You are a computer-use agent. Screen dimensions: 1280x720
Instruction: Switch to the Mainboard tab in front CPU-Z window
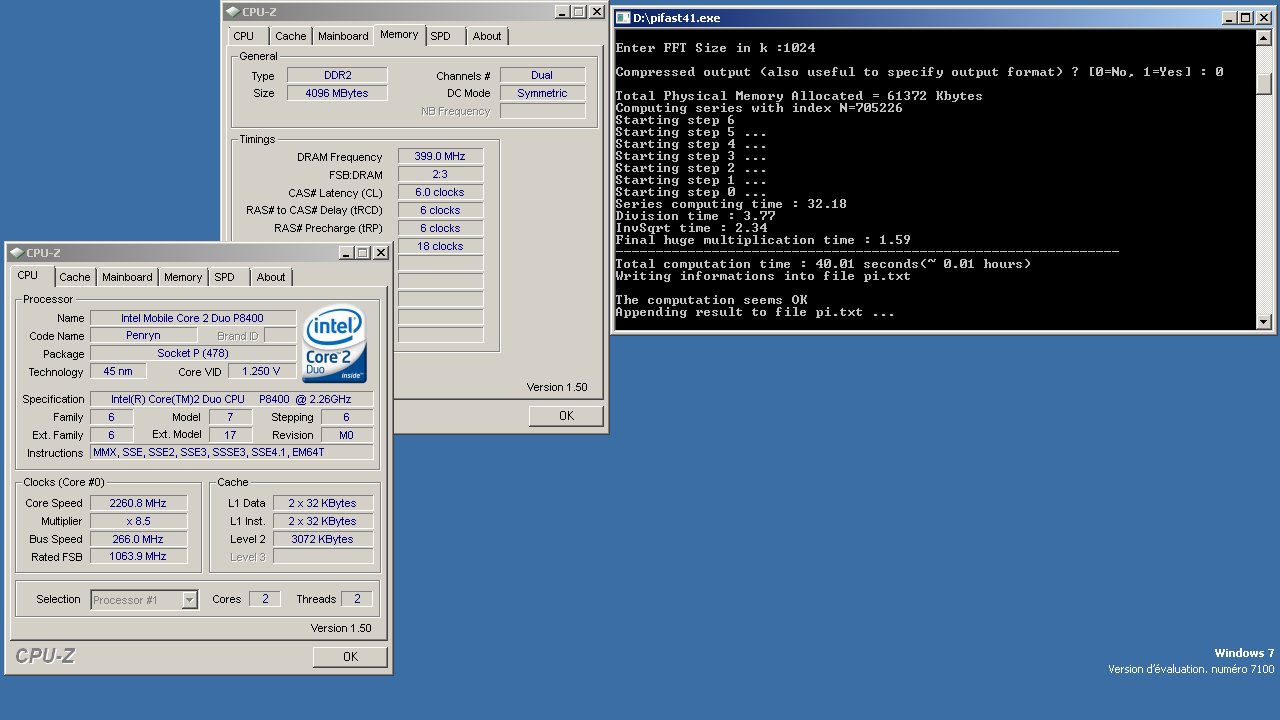click(x=127, y=277)
